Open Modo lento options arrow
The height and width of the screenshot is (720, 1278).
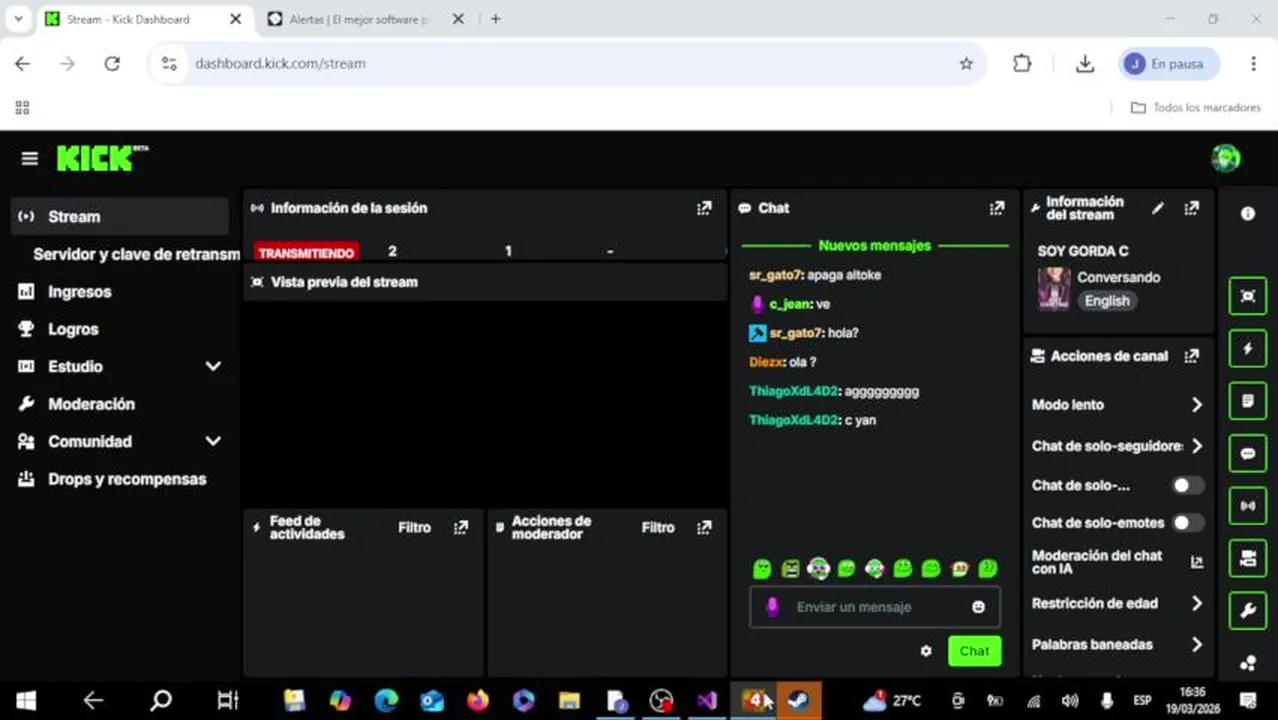pyautogui.click(x=1197, y=405)
